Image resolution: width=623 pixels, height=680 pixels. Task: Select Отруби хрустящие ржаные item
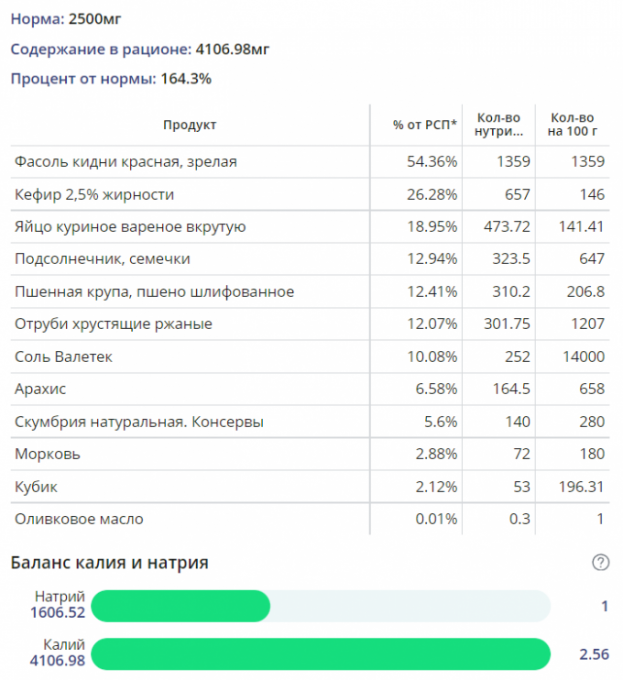[x=113, y=324]
